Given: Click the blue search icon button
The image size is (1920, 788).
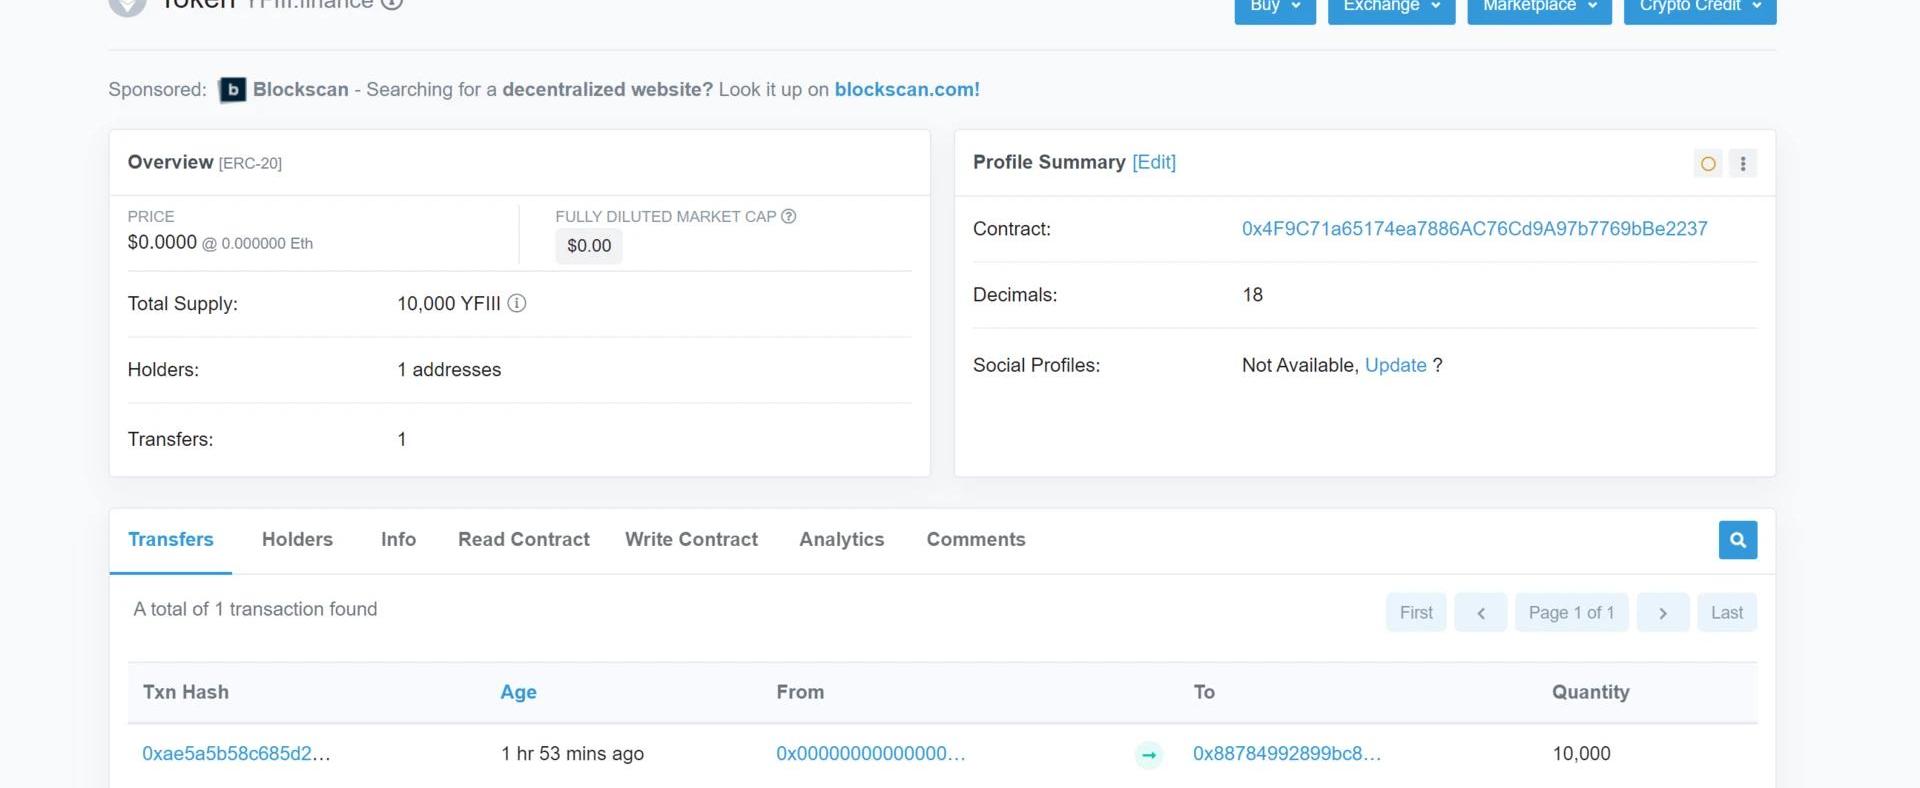Looking at the screenshot, I should [x=1738, y=540].
